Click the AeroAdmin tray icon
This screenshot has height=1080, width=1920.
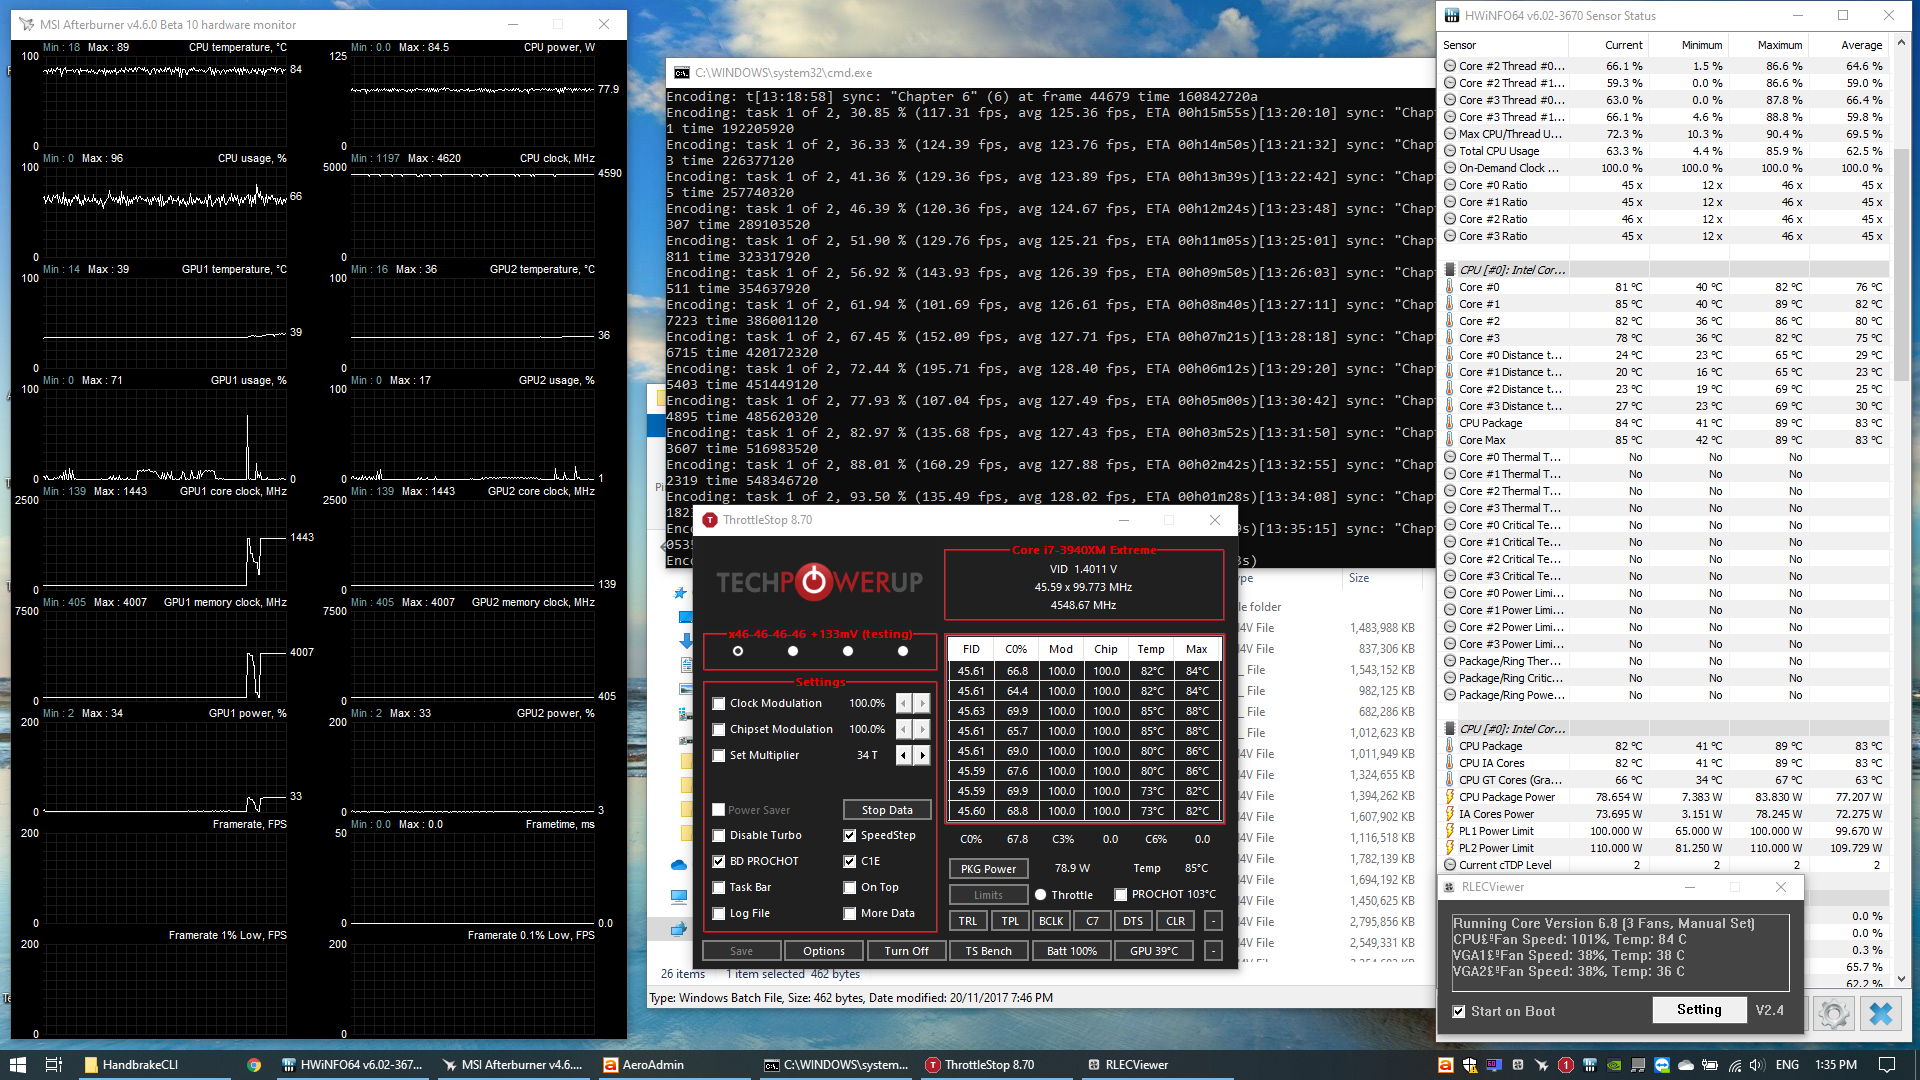coord(1446,1065)
